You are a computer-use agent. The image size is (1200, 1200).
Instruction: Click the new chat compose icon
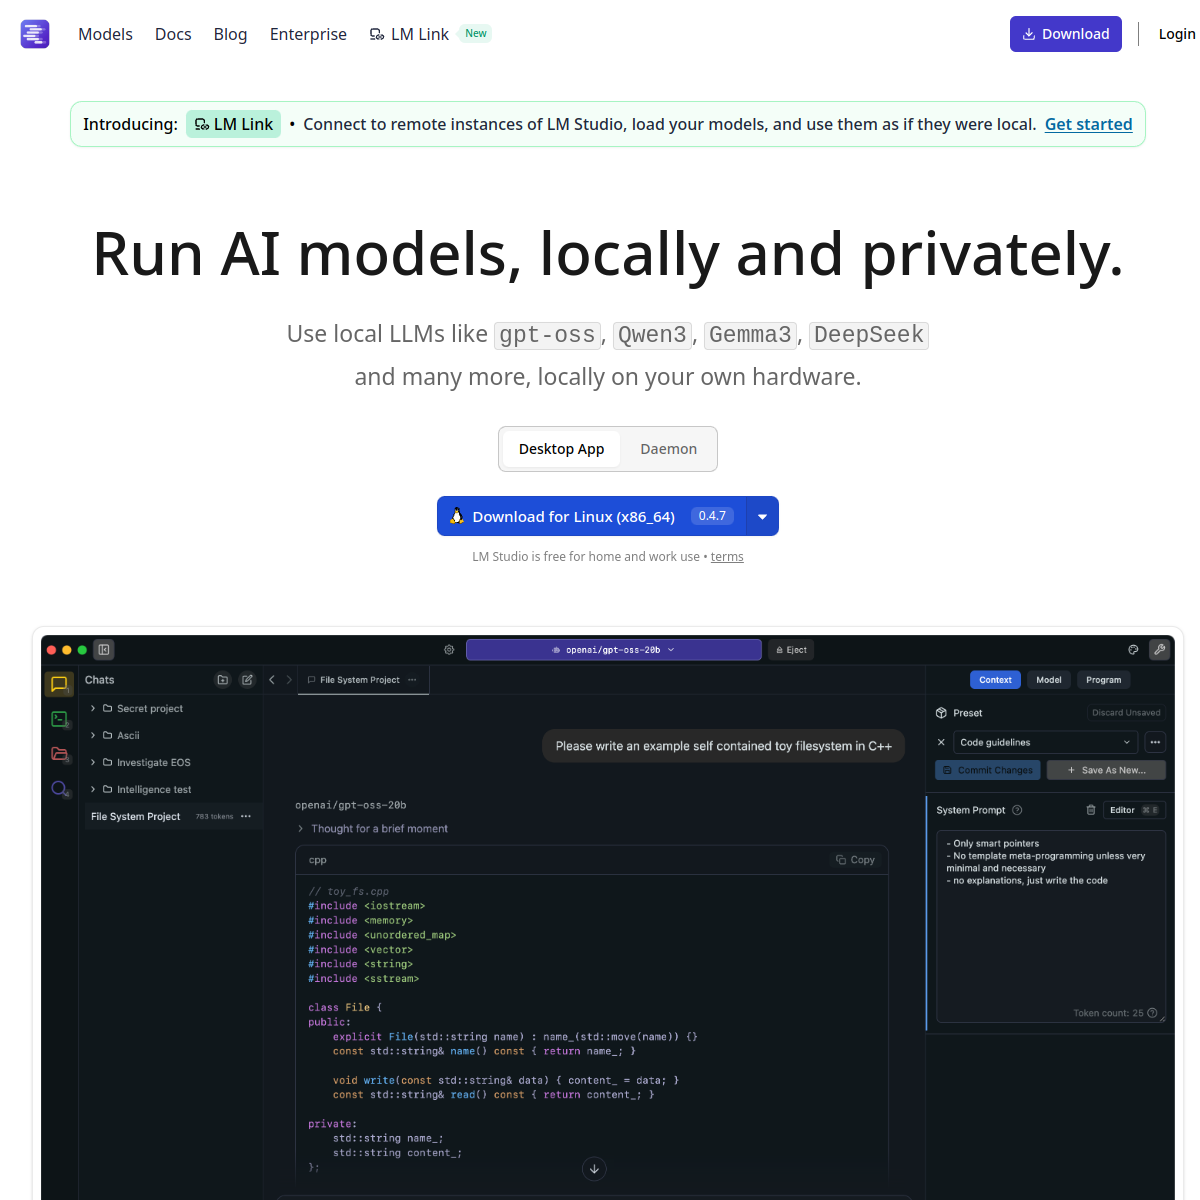(x=247, y=680)
